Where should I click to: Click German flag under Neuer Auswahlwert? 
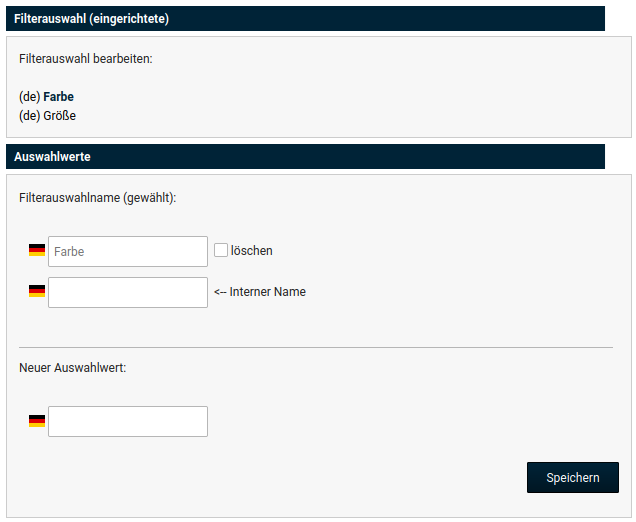pyautogui.click(x=37, y=421)
